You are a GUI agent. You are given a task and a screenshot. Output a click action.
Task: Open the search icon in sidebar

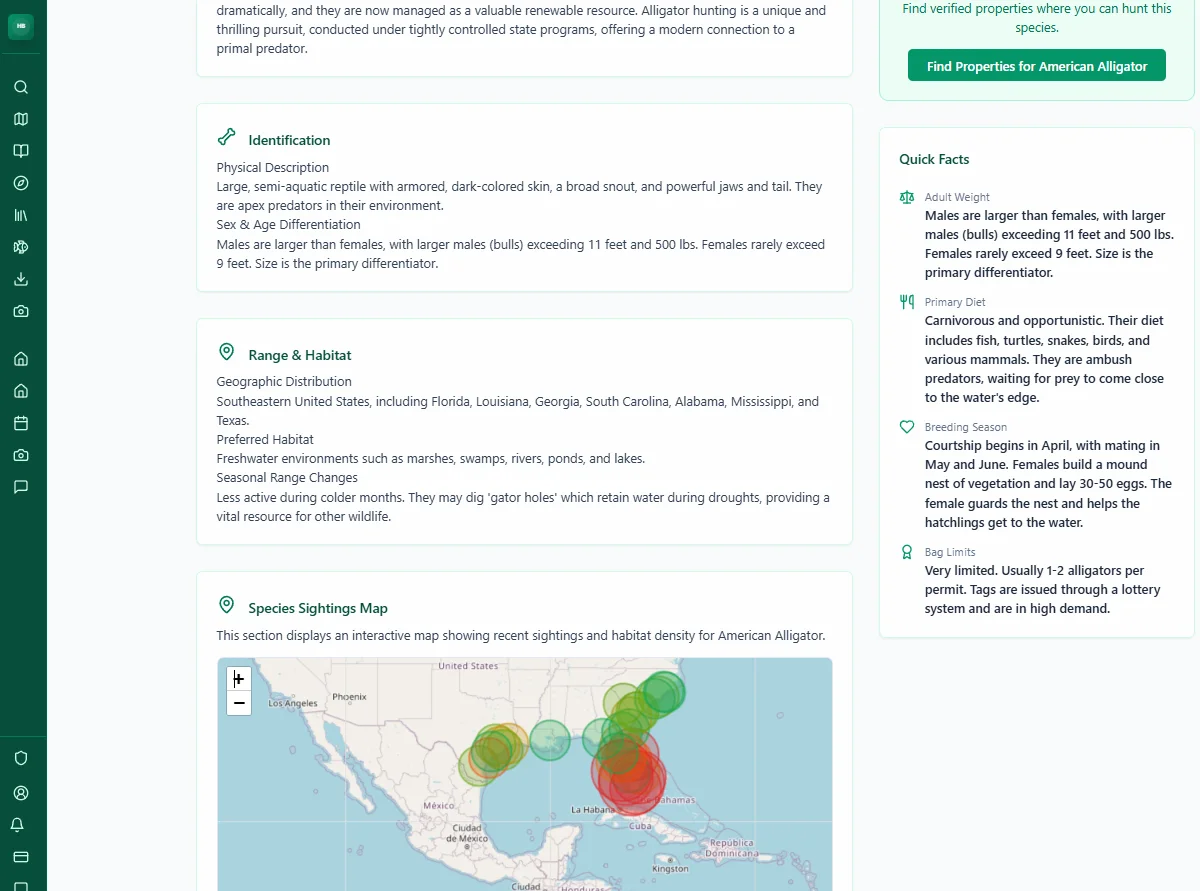coord(21,87)
